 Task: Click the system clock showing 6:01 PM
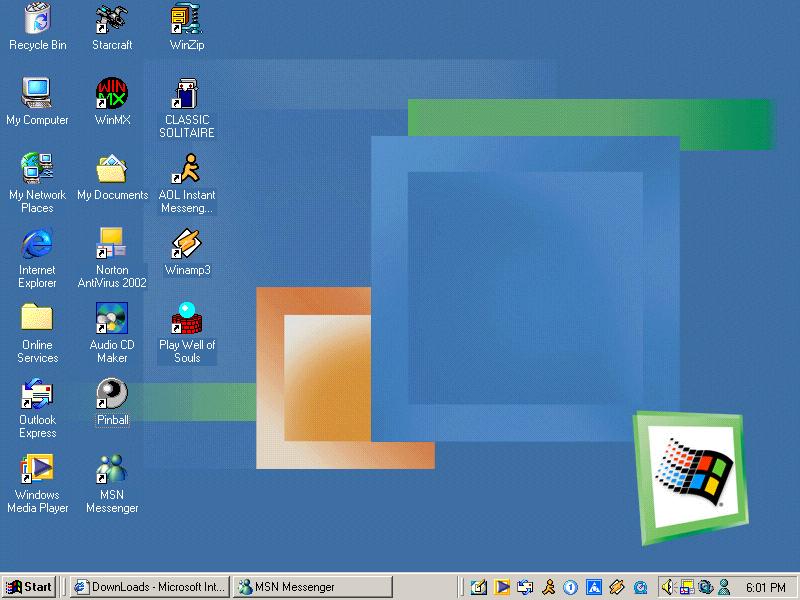click(765, 587)
